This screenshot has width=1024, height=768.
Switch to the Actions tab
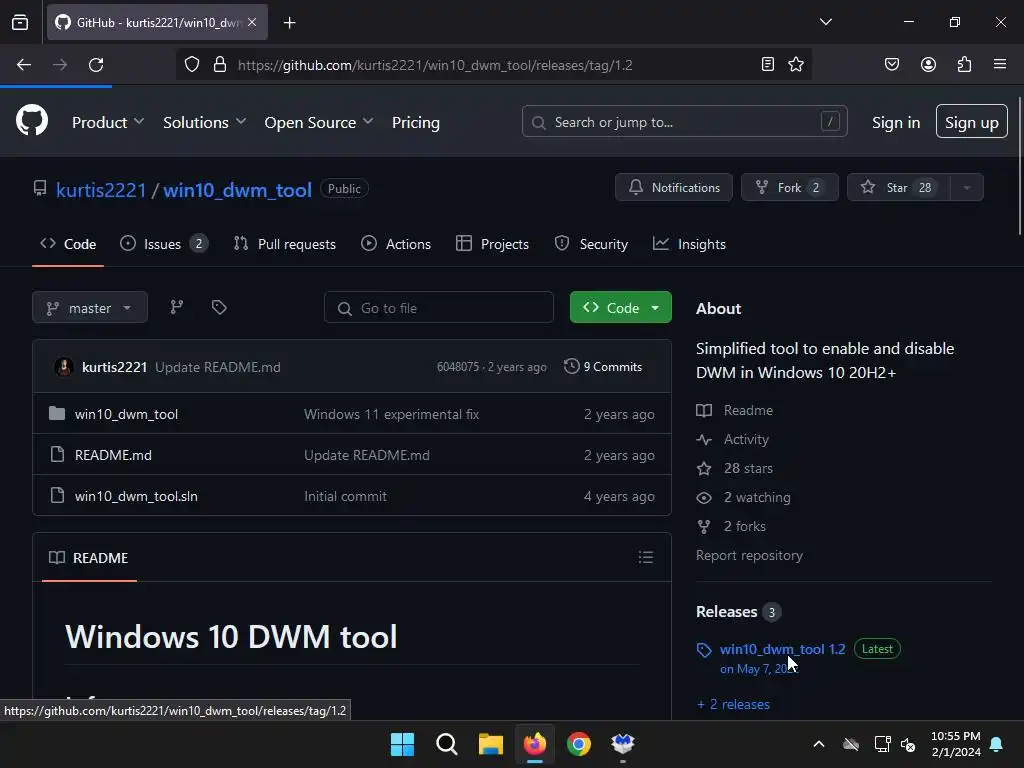pyautogui.click(x=396, y=244)
